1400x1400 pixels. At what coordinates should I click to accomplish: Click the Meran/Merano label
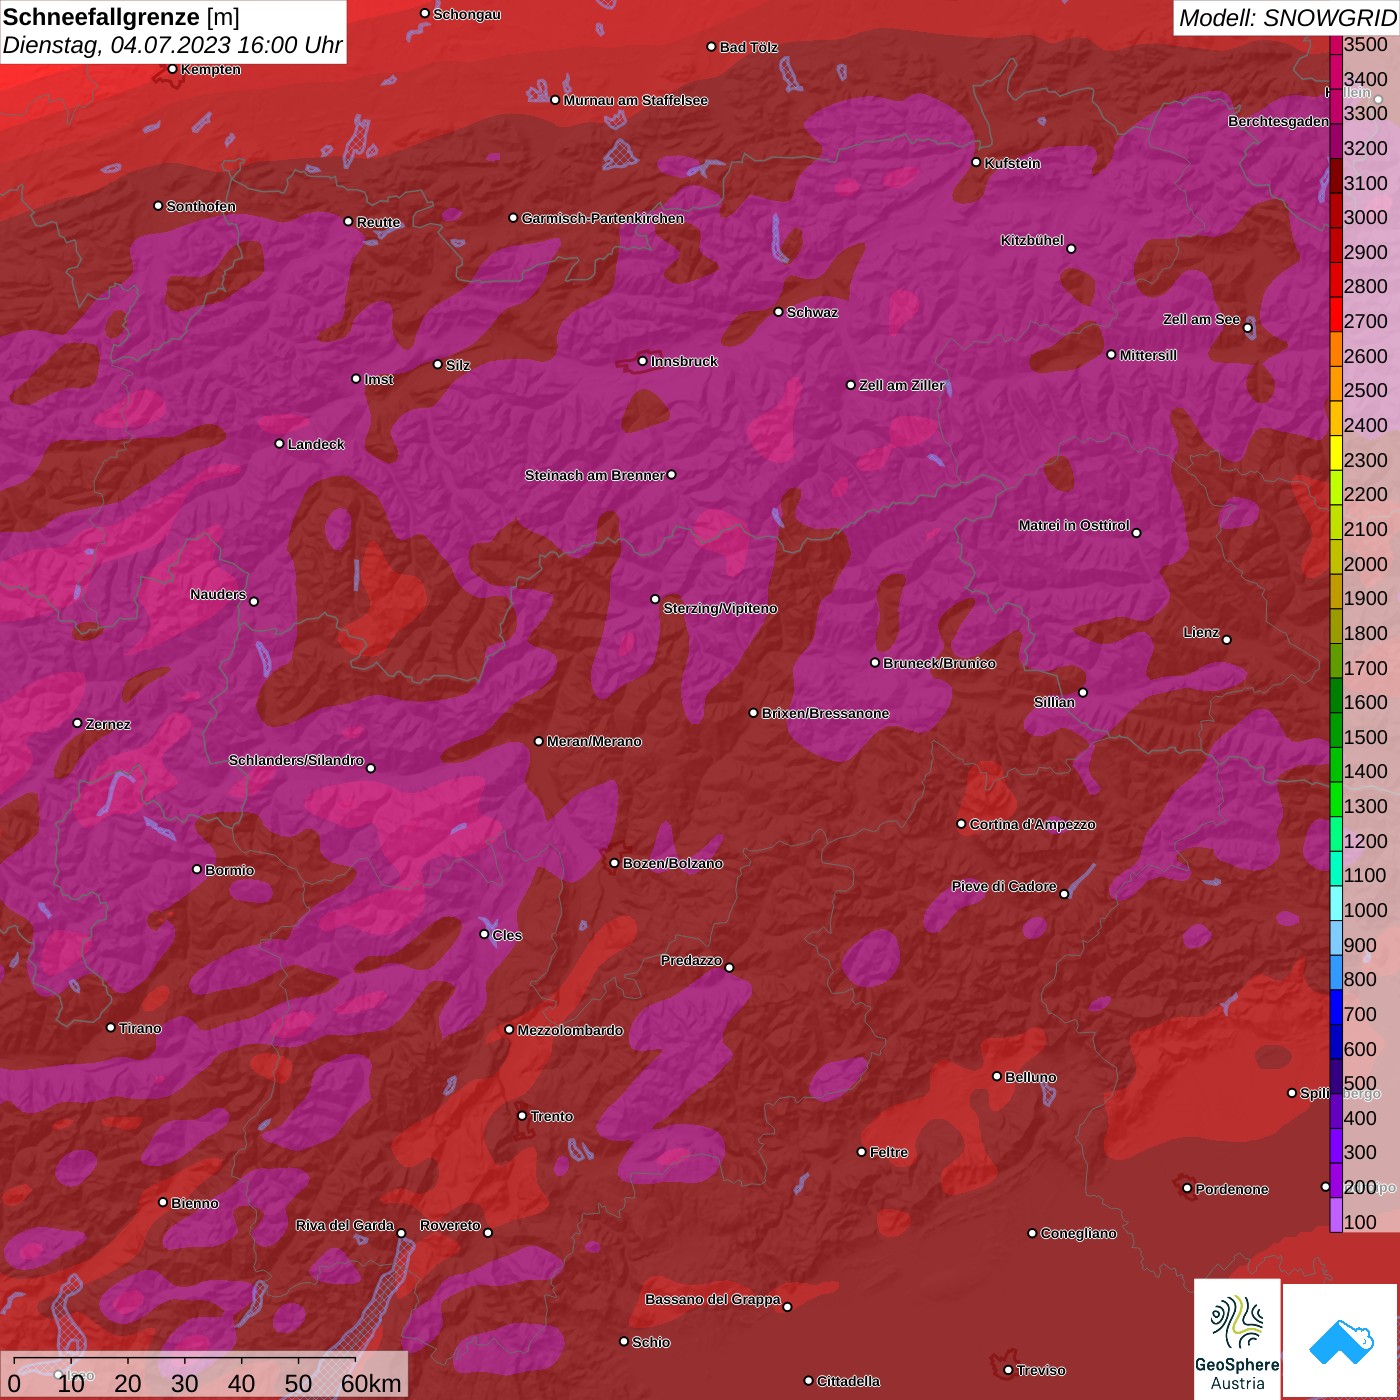(594, 741)
